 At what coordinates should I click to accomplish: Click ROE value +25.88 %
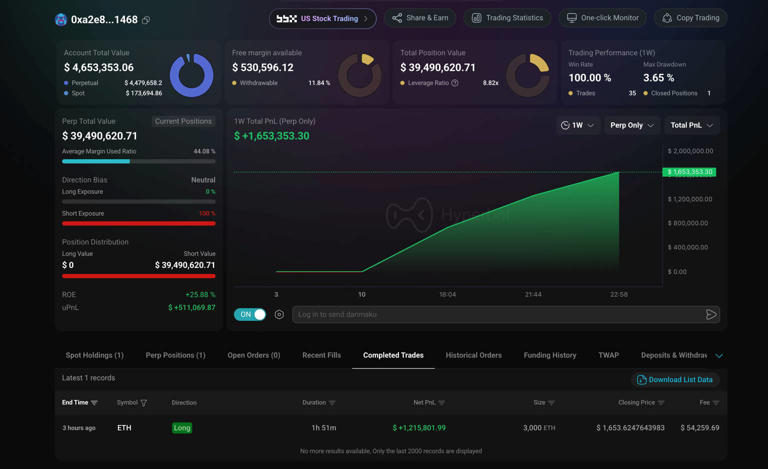[200, 295]
